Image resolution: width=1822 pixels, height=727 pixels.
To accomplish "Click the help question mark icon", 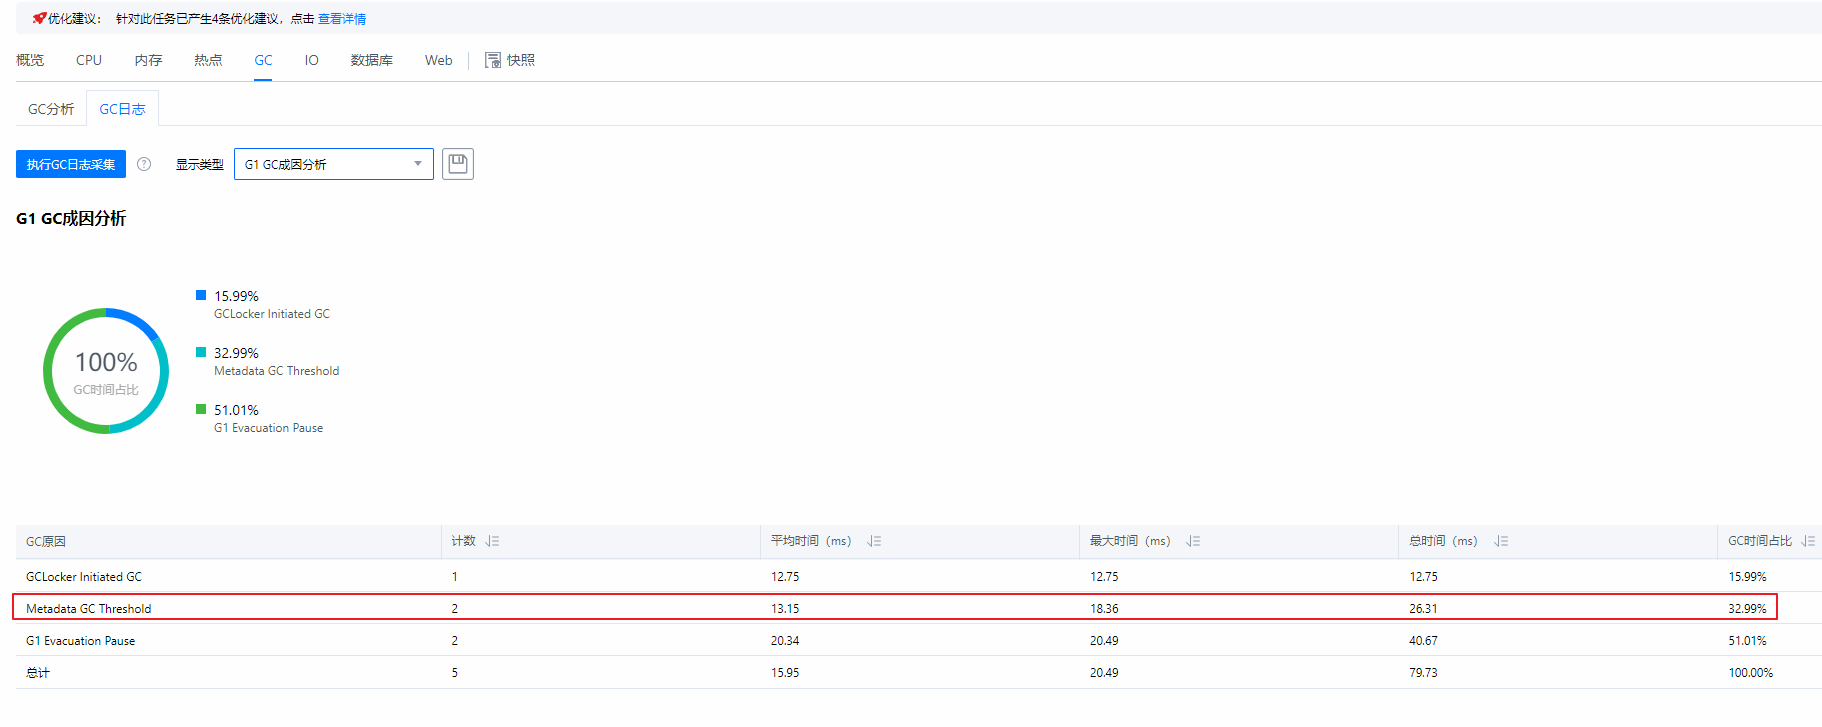I will click(144, 164).
